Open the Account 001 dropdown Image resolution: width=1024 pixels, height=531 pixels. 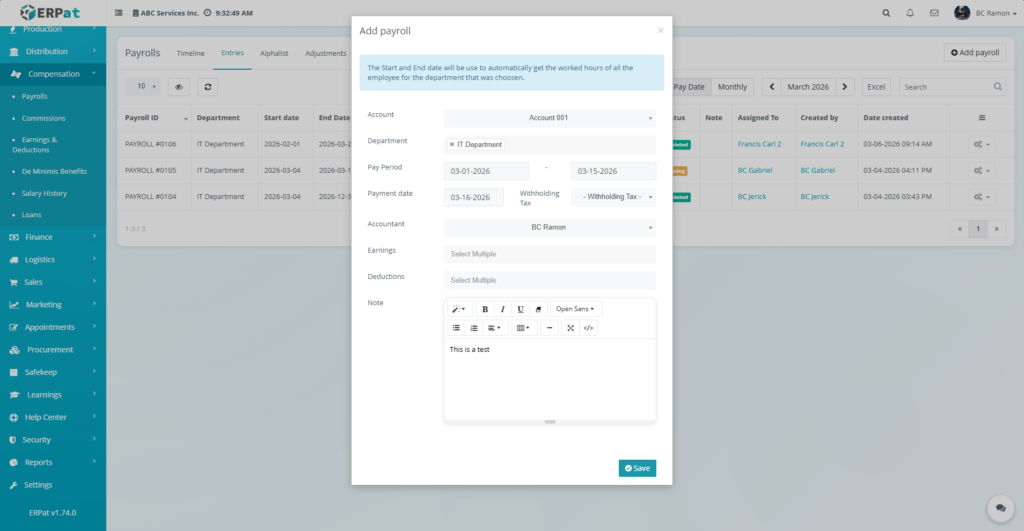pos(549,118)
